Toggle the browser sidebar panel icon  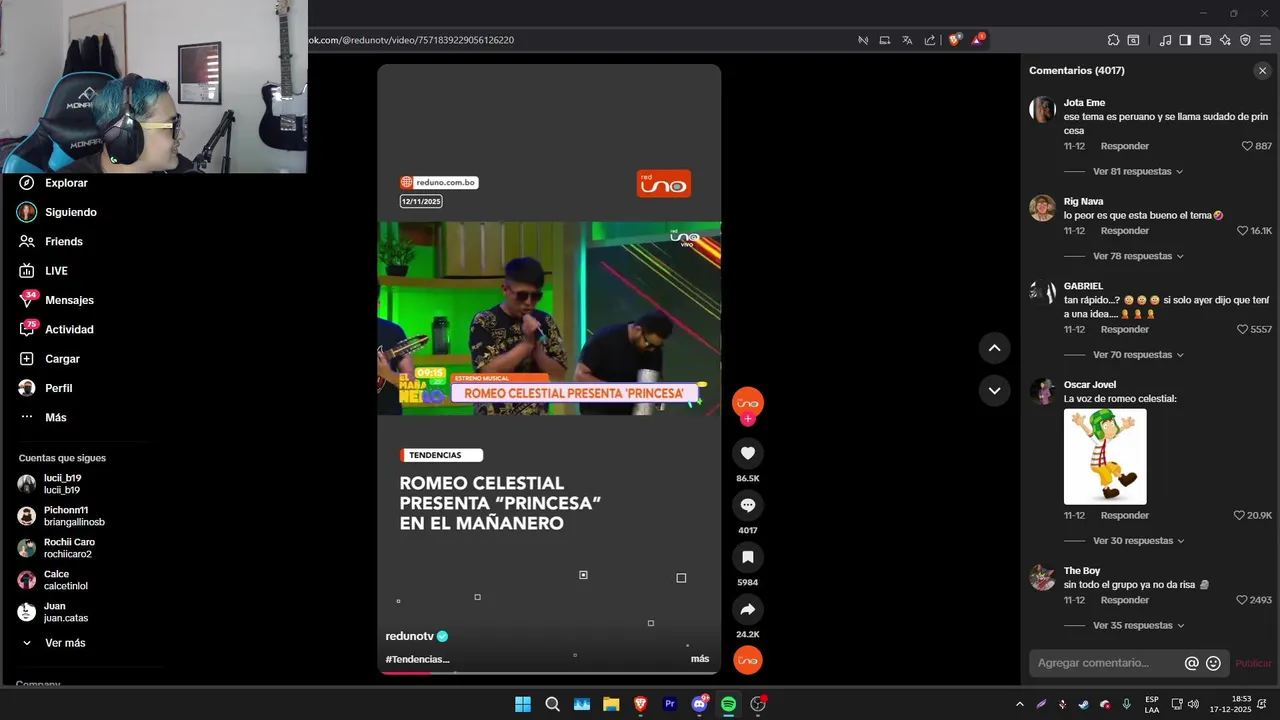[1185, 40]
